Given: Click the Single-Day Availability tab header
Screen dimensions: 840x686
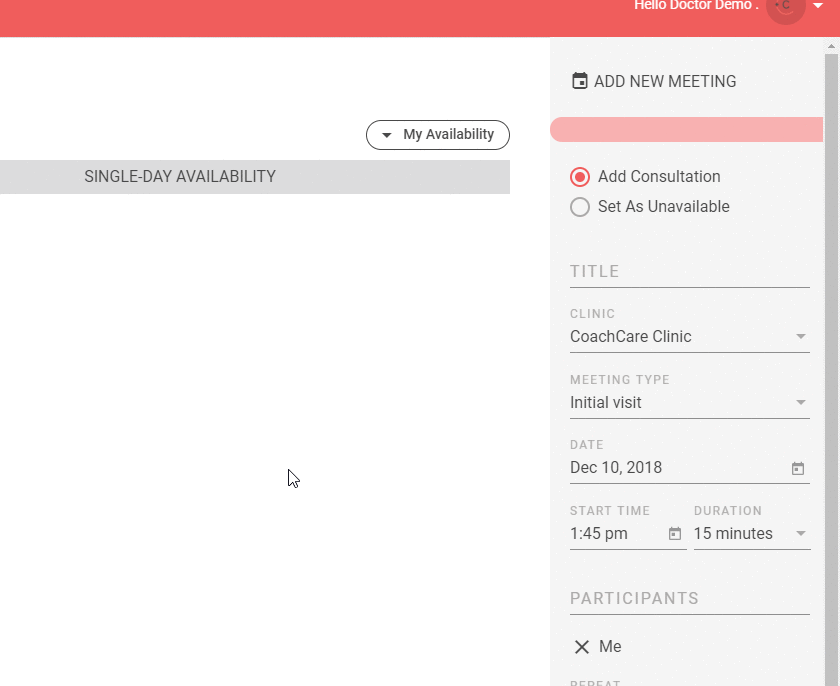Looking at the screenshot, I should pos(180,177).
